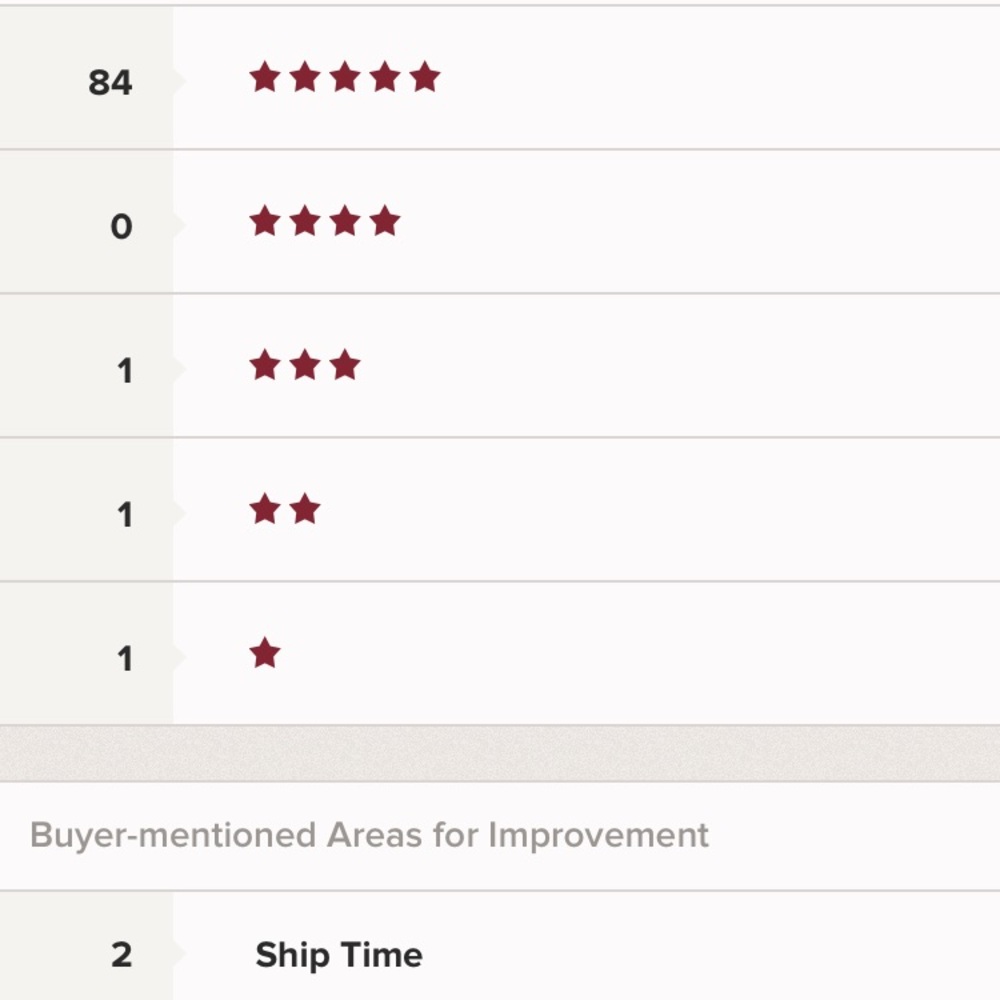1000x1000 pixels.
Task: Tap the count 1 beside three stars
Action: [124, 371]
